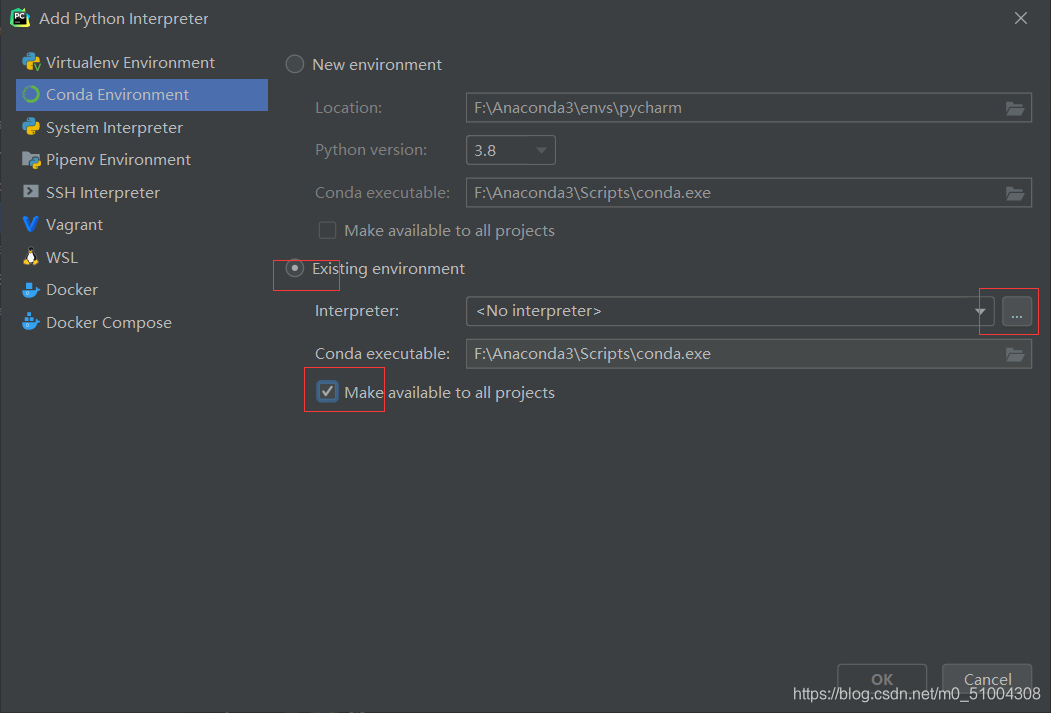The width and height of the screenshot is (1051, 713).
Task: Click the existing environment Conda executable field
Action: tap(749, 354)
